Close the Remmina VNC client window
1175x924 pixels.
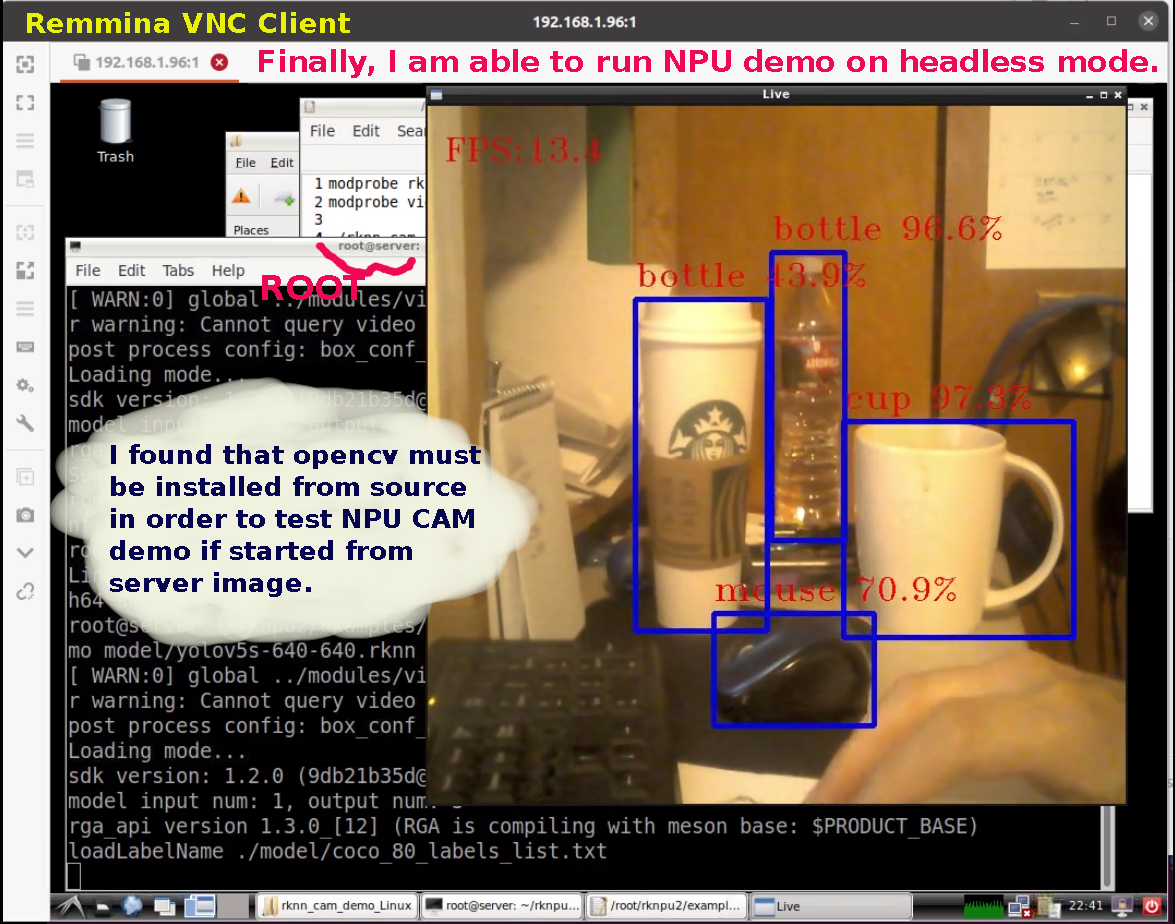(x=1148, y=21)
